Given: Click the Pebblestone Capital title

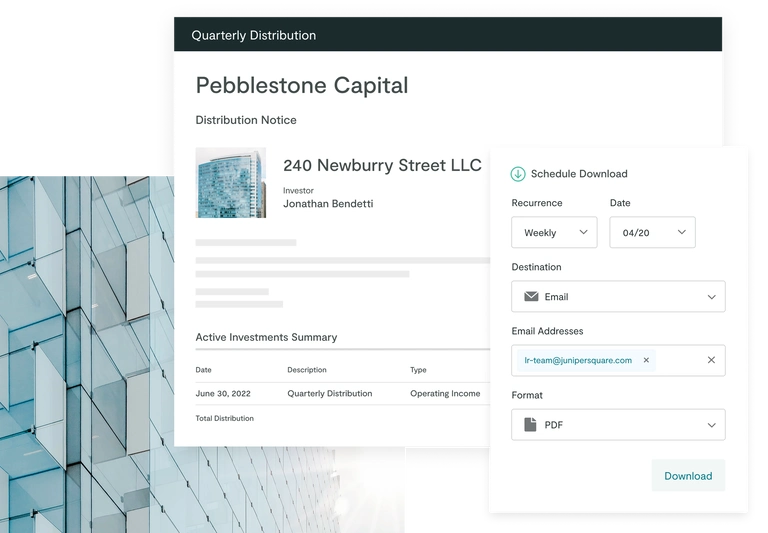Looking at the screenshot, I should pyautogui.click(x=302, y=85).
